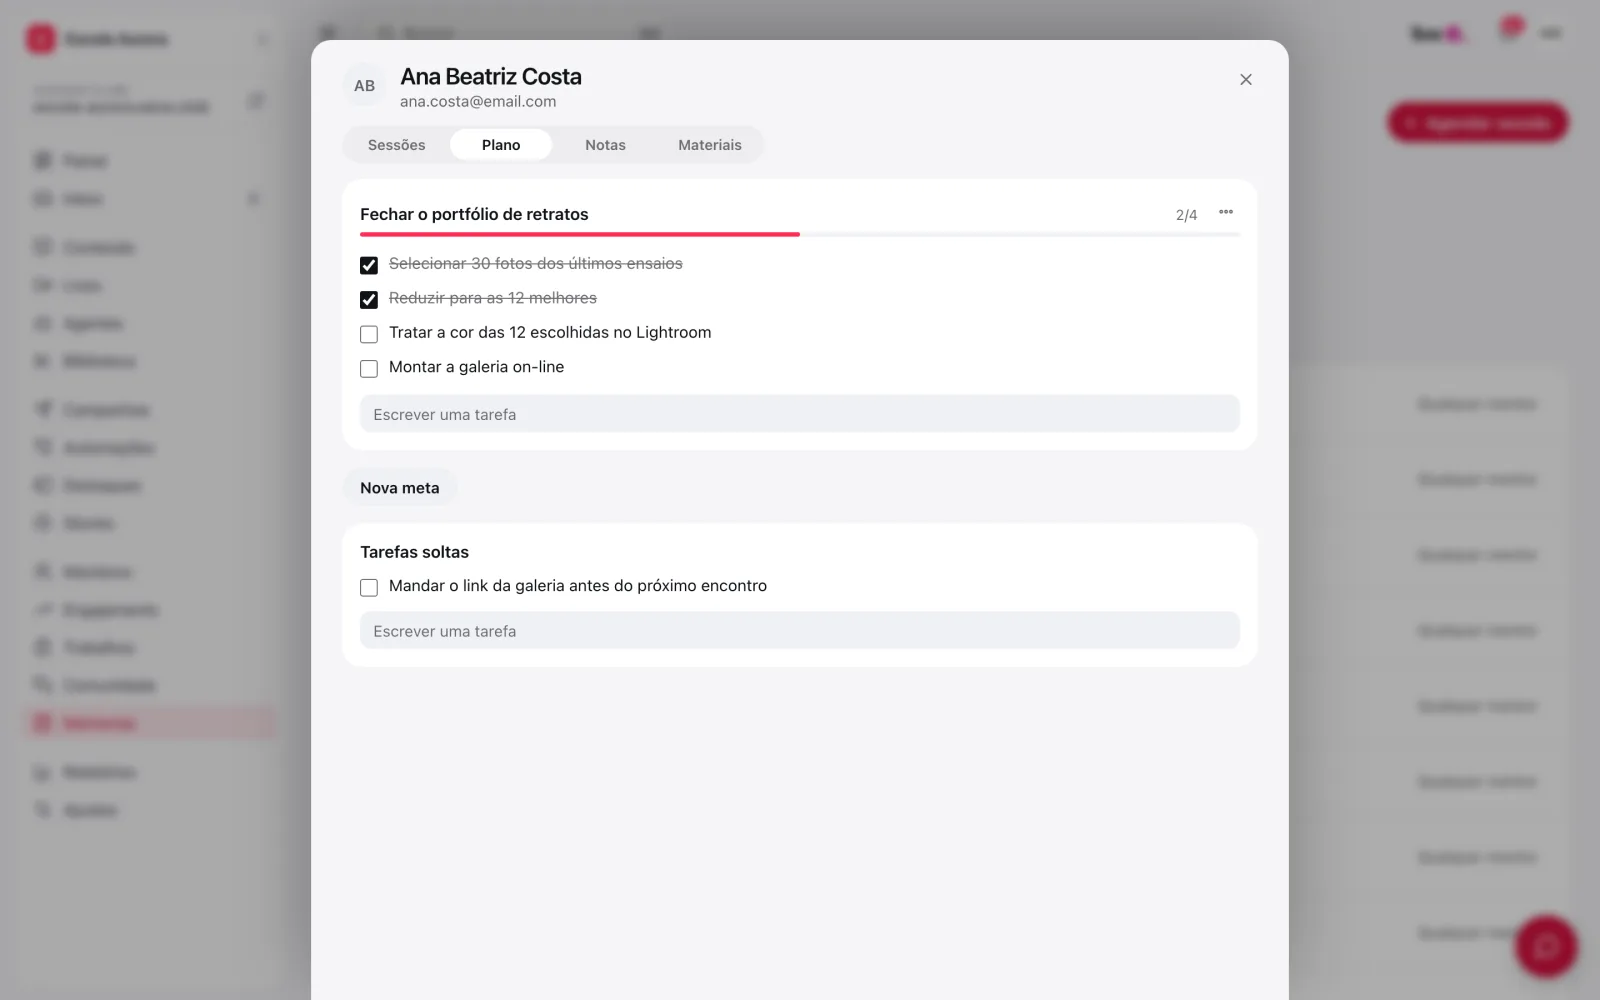
Task: Click the Nova meta button
Action: tap(400, 488)
